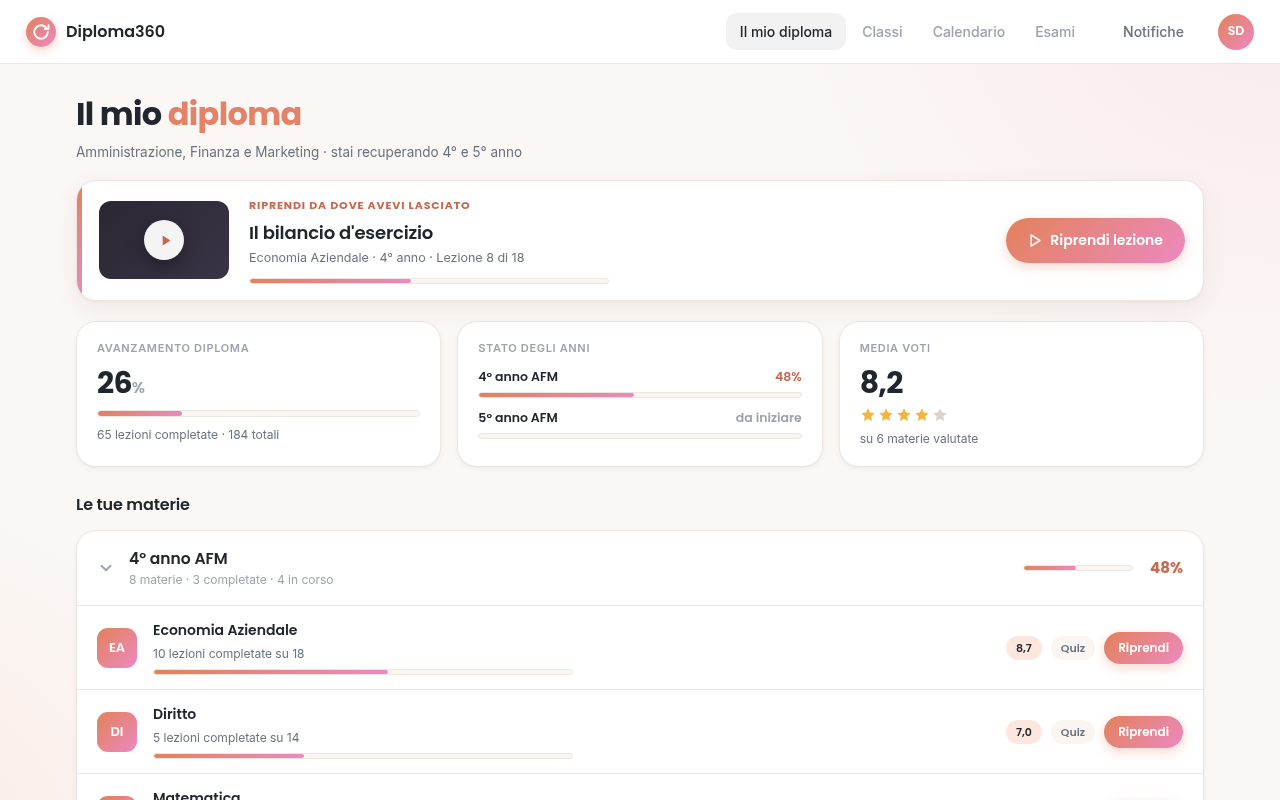The height and width of the screenshot is (800, 1280).
Task: Click the Il bilancio d'esercizio title
Action: coord(341,233)
